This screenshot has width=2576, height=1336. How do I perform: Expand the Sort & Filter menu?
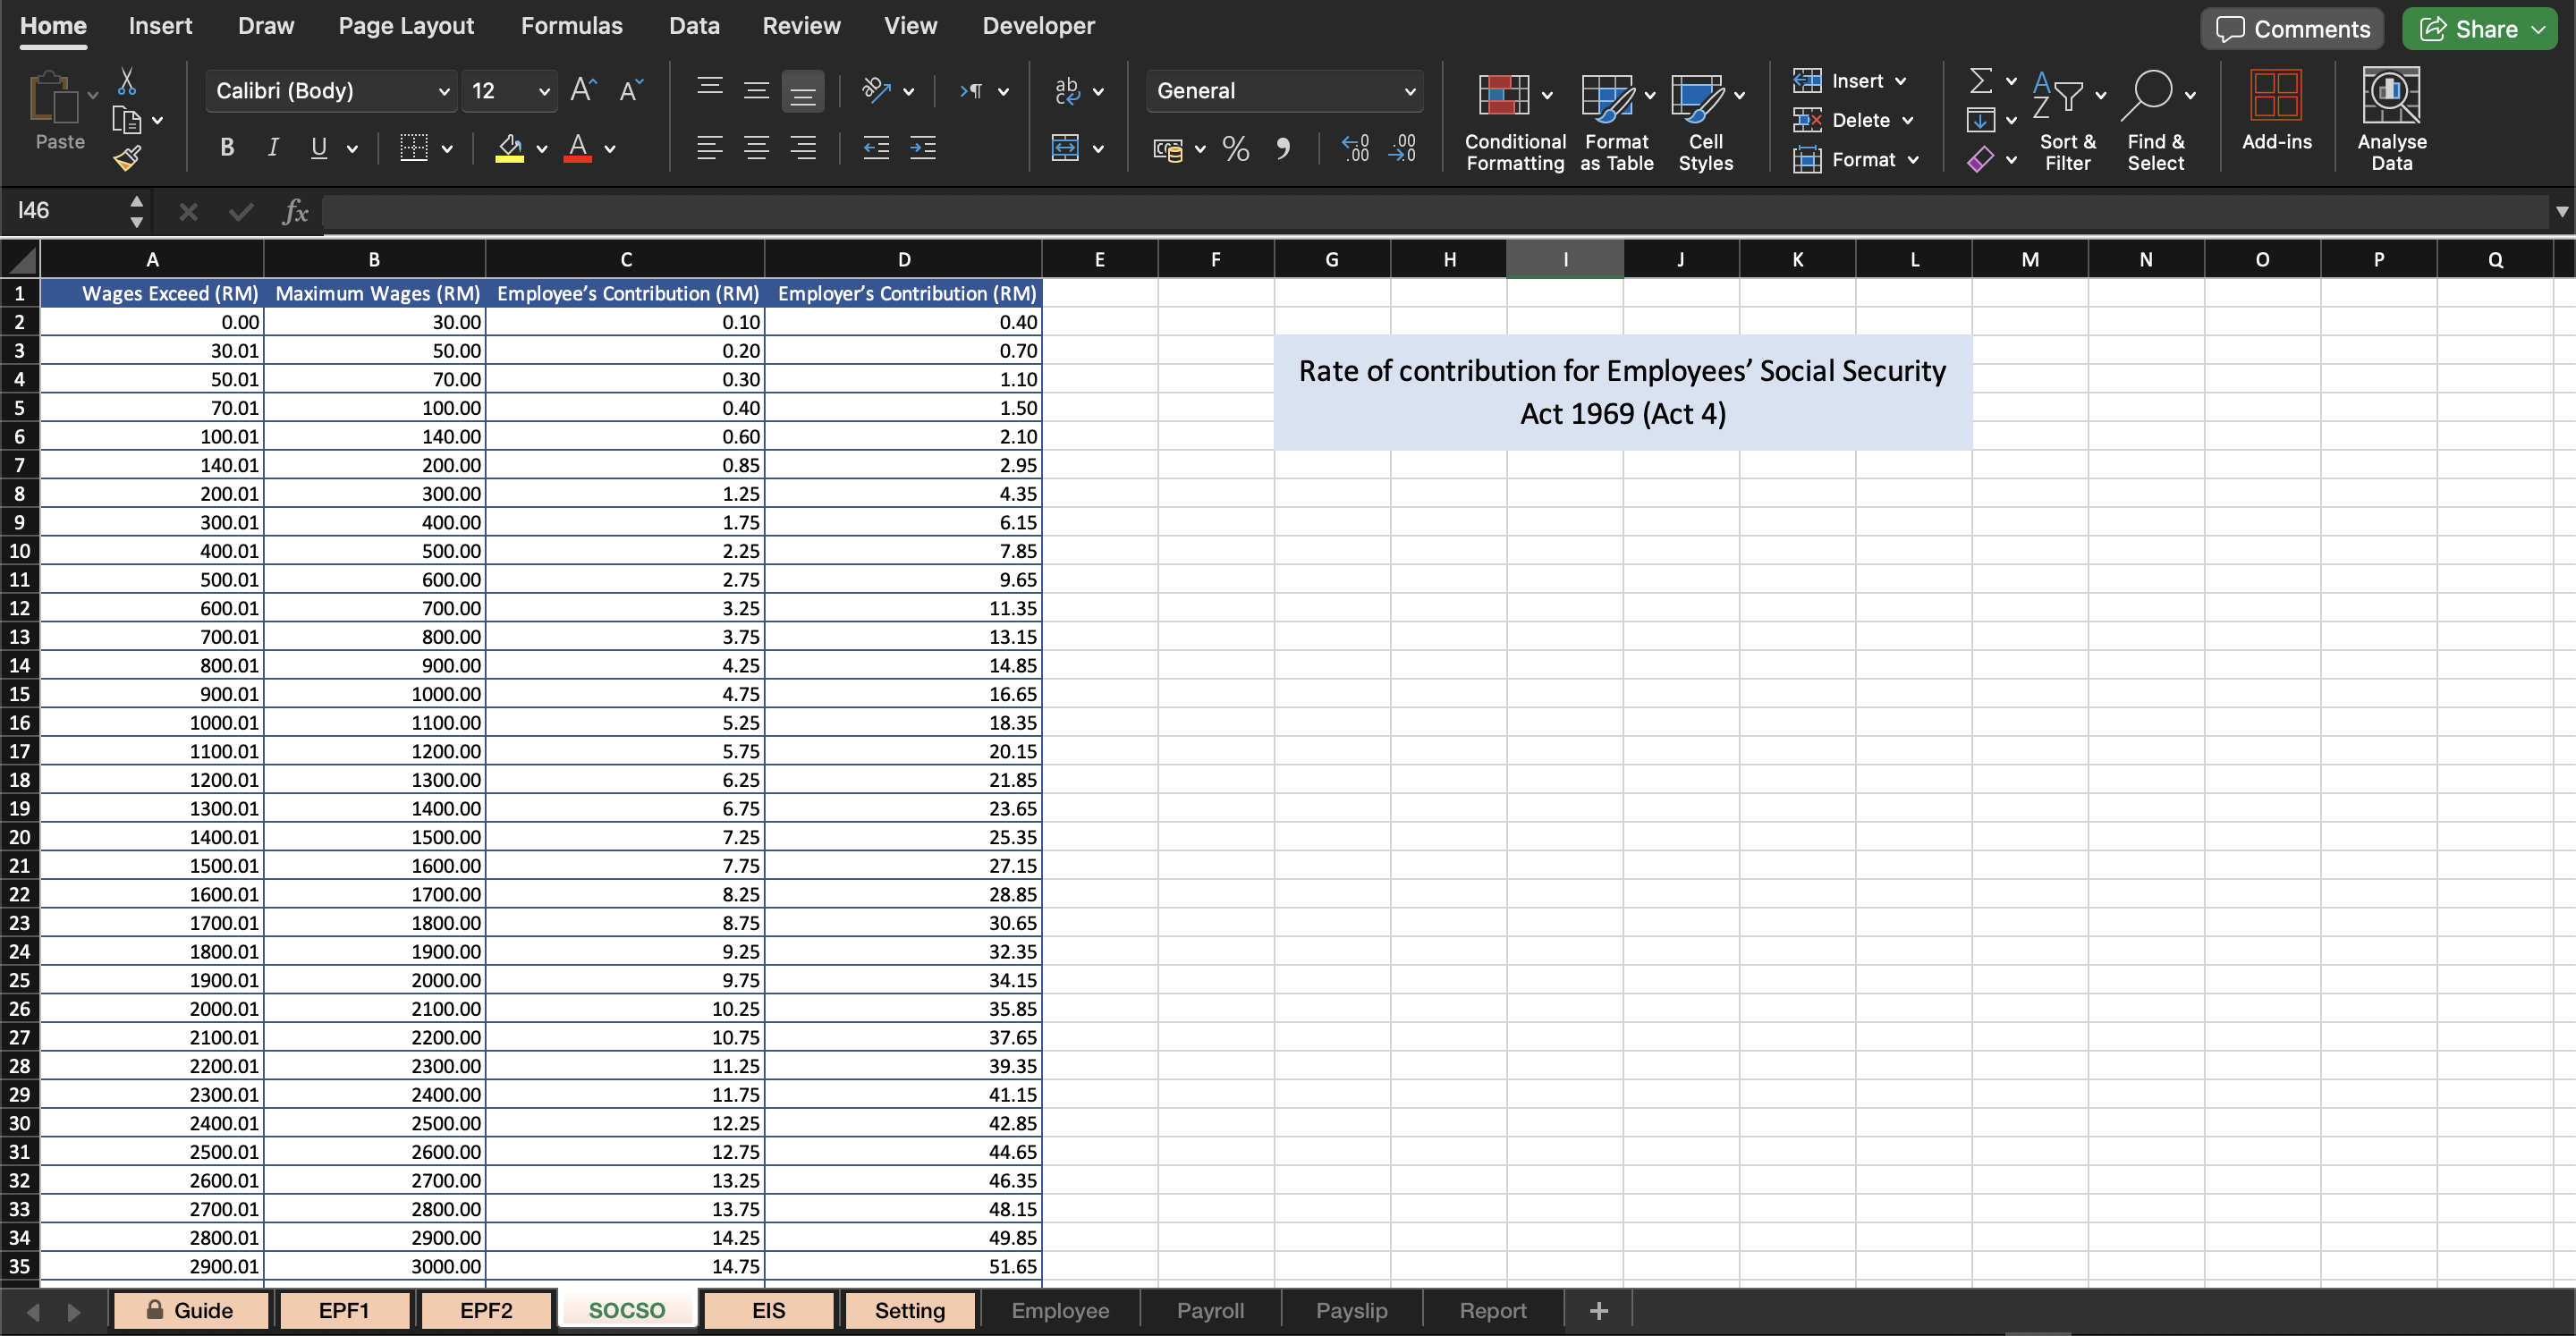[x=2101, y=95]
